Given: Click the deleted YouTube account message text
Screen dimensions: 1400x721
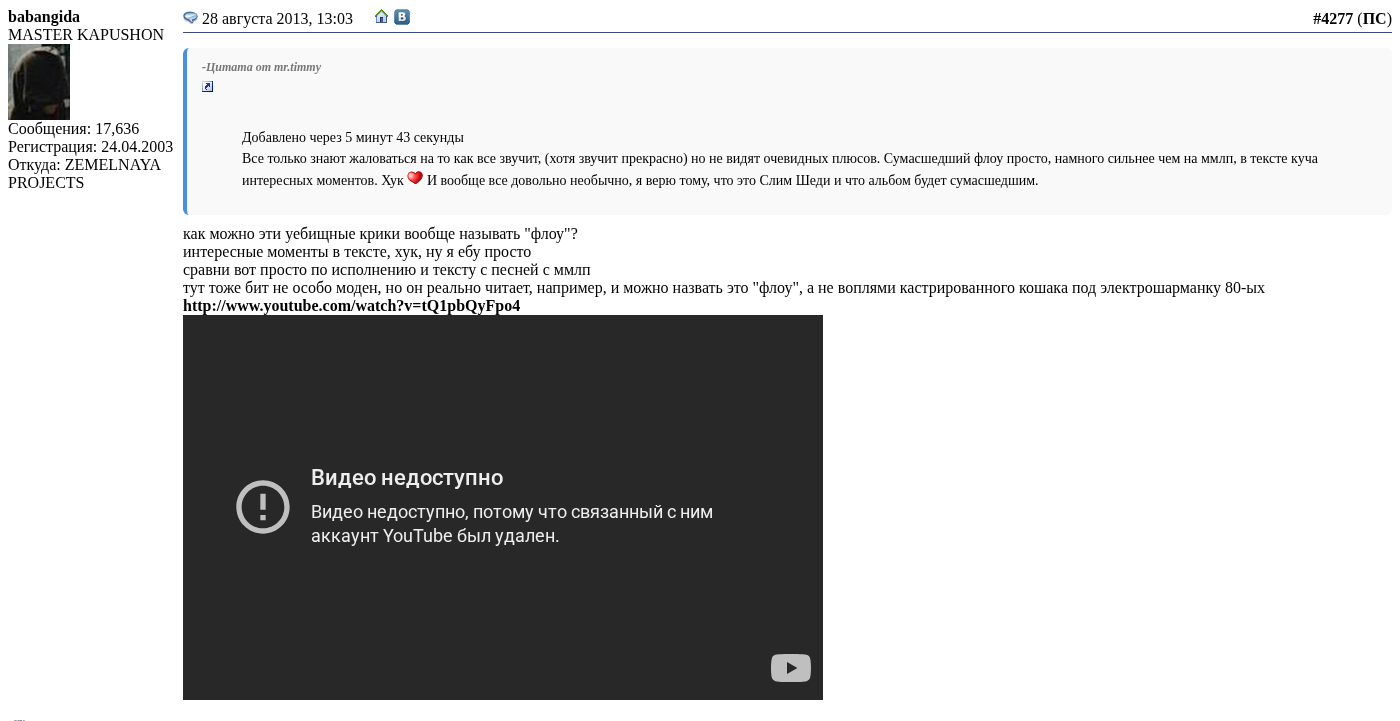Looking at the screenshot, I should pos(511,524).
